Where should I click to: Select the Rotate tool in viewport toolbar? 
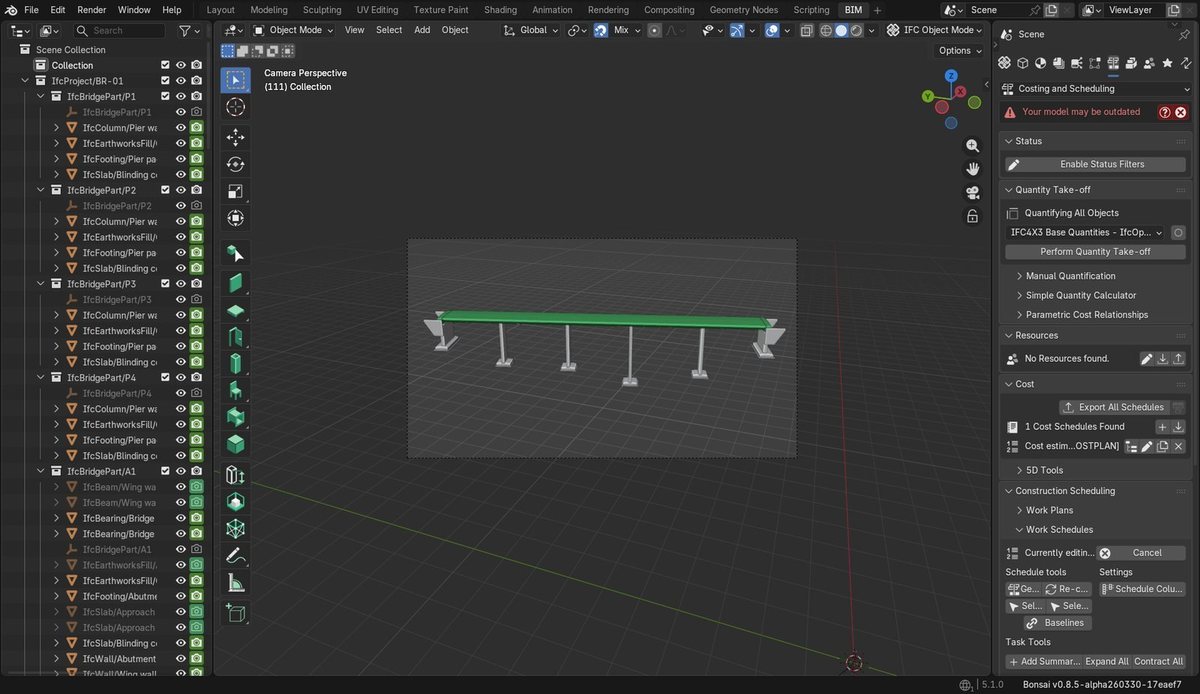[235, 164]
